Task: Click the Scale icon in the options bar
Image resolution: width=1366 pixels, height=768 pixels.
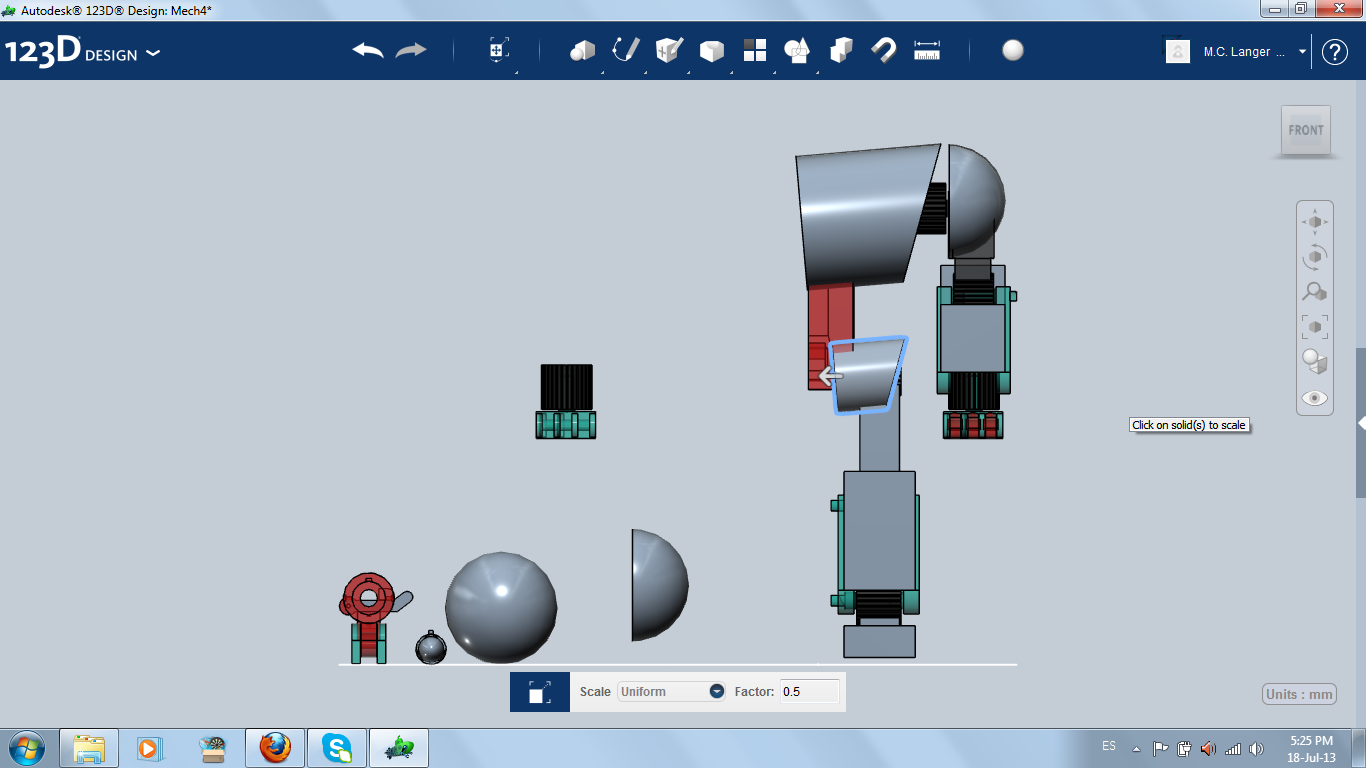Action: (539, 692)
